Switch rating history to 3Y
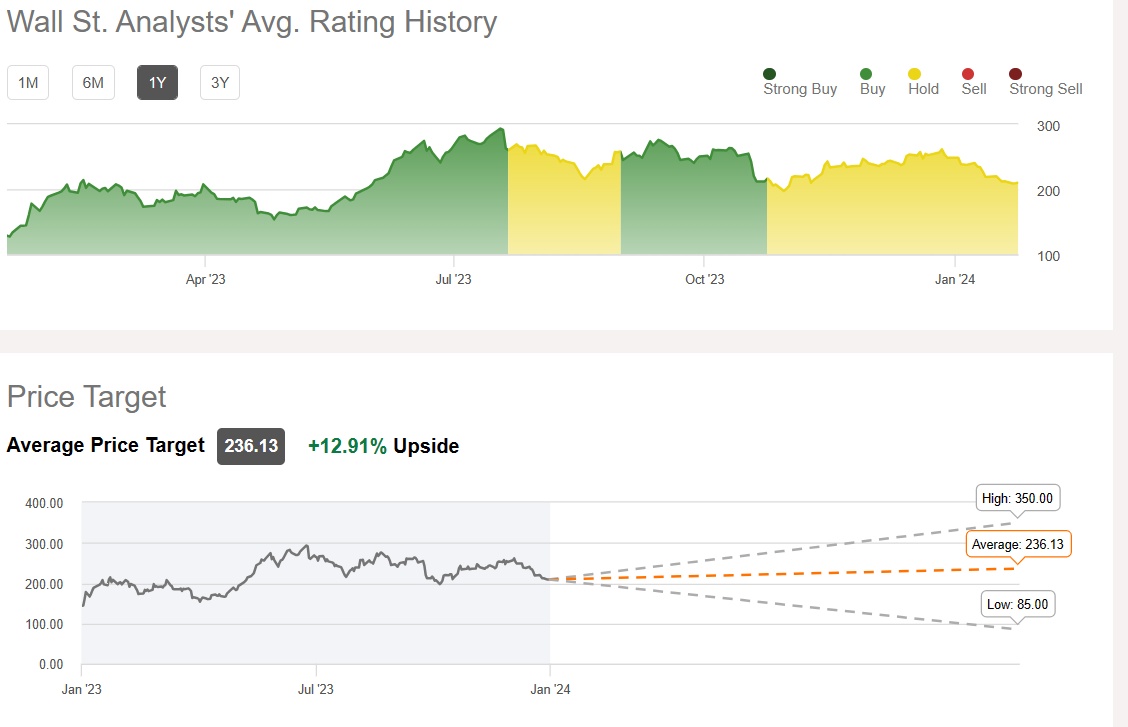 [x=220, y=83]
